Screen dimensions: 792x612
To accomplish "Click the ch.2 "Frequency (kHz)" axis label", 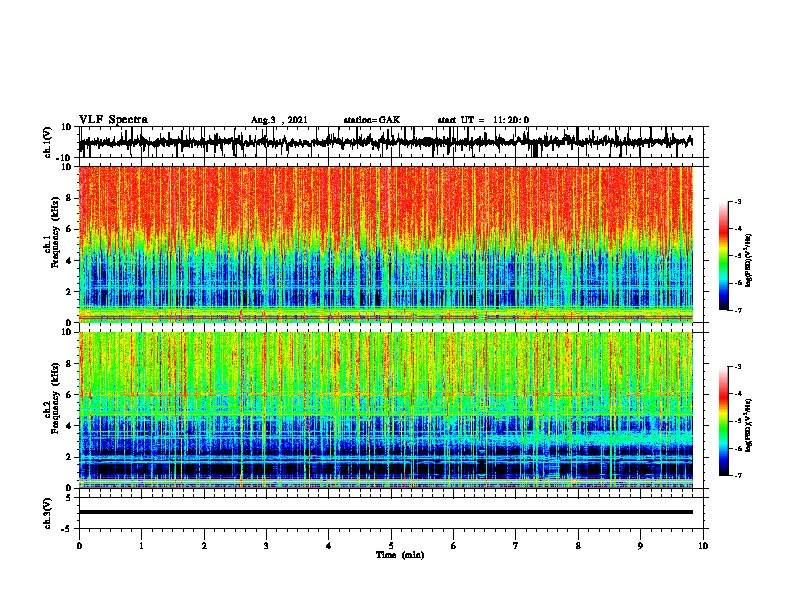I will coord(55,398).
